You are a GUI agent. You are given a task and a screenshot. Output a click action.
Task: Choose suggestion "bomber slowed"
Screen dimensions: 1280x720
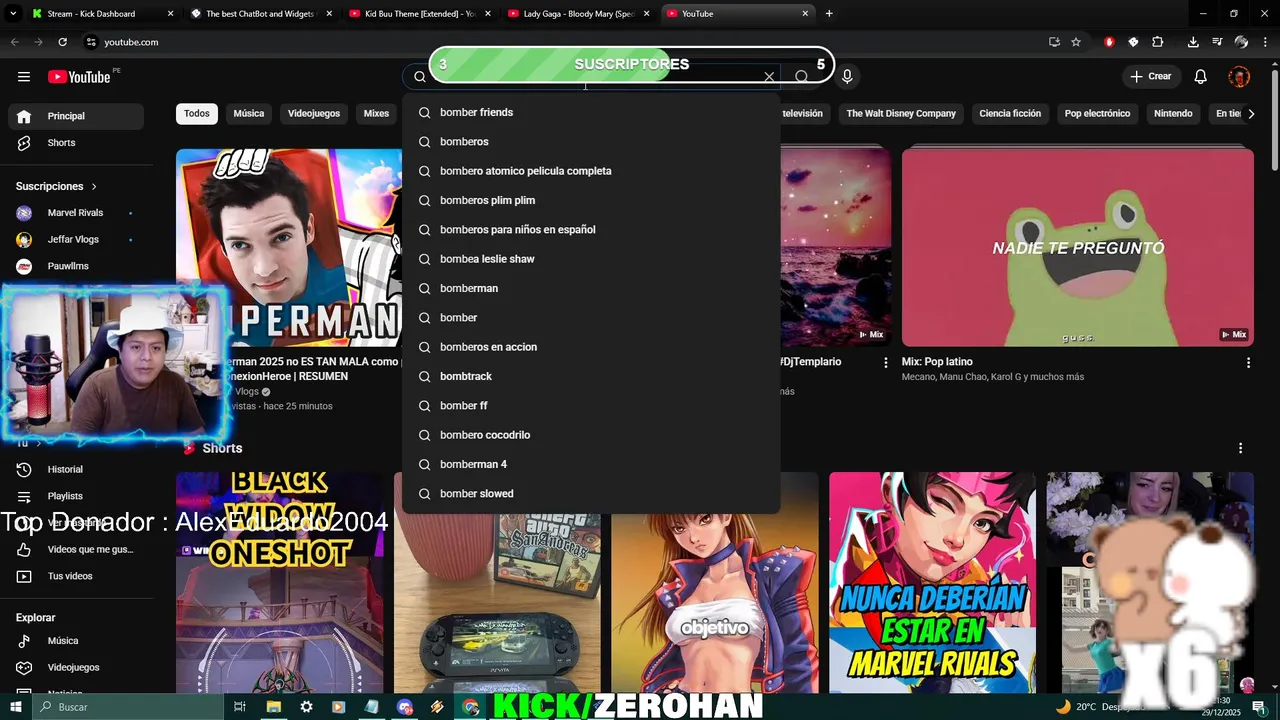[x=591, y=494]
